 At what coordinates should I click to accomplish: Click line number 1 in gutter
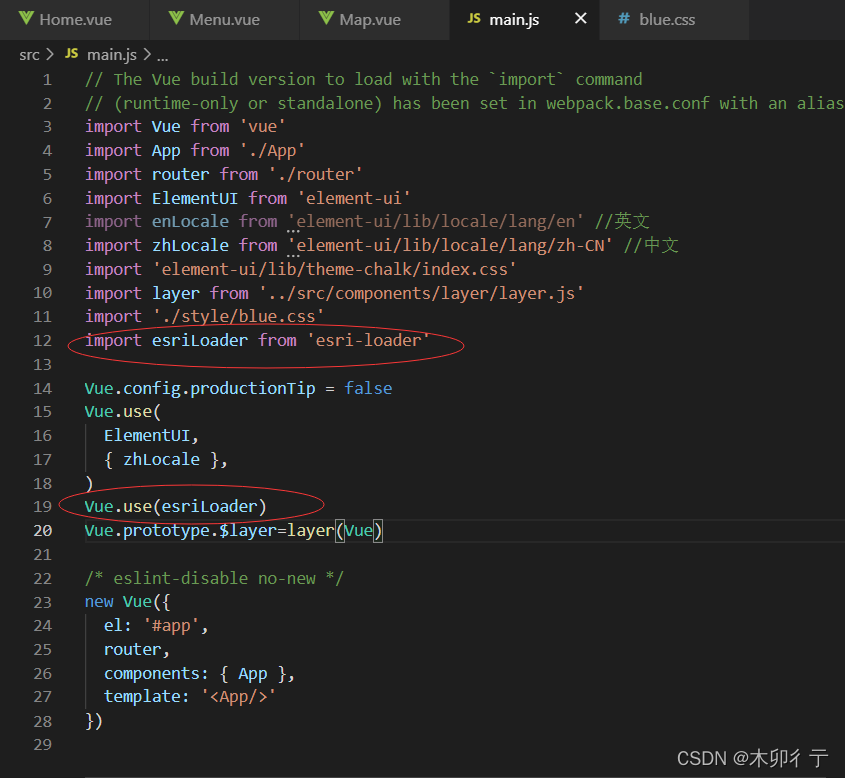click(47, 80)
